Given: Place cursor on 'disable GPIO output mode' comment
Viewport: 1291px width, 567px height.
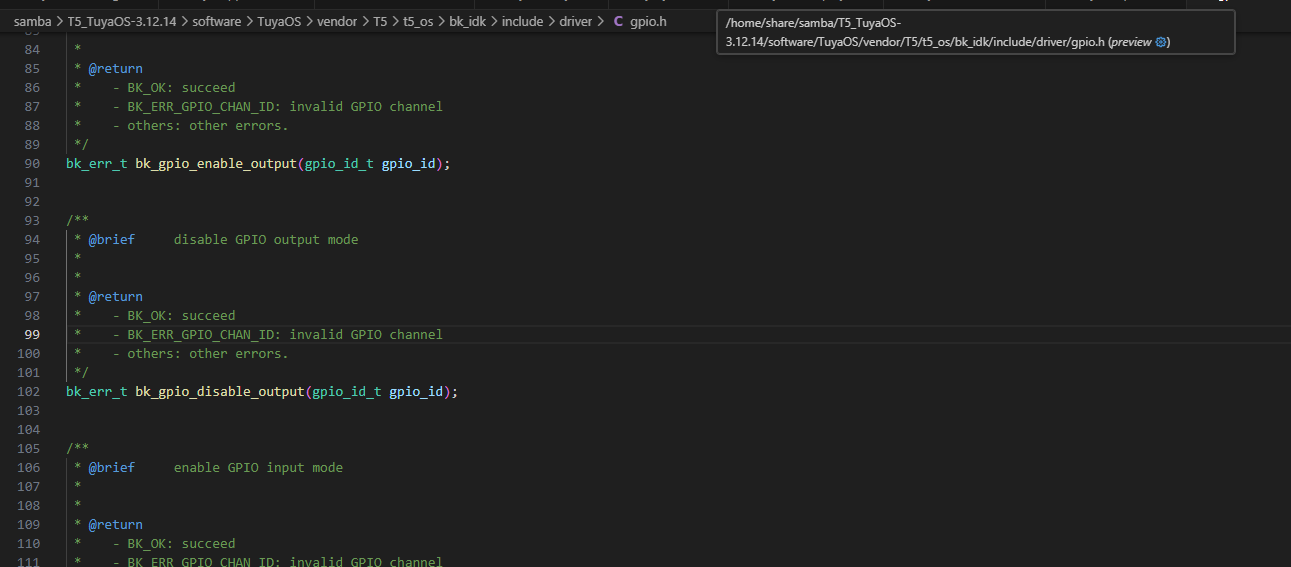Looking at the screenshot, I should tap(265, 240).
